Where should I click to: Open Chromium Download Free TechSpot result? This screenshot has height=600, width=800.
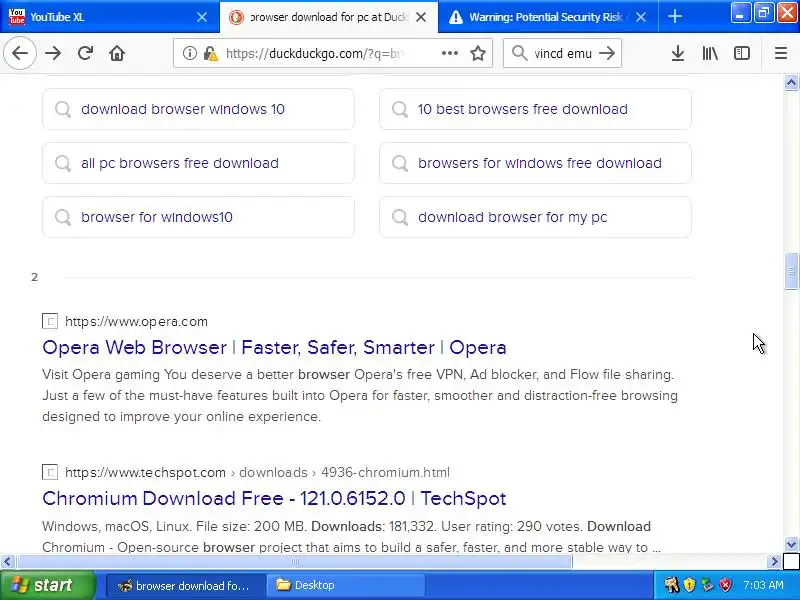tap(274, 498)
